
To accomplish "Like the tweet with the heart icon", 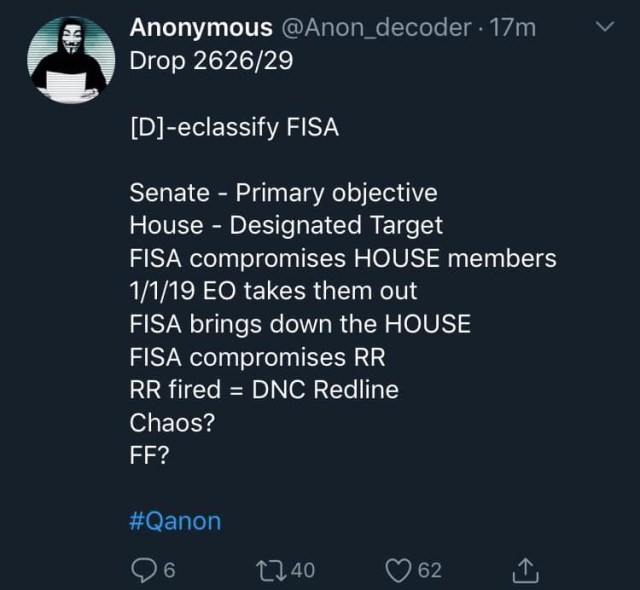I will pyautogui.click(x=400, y=570).
